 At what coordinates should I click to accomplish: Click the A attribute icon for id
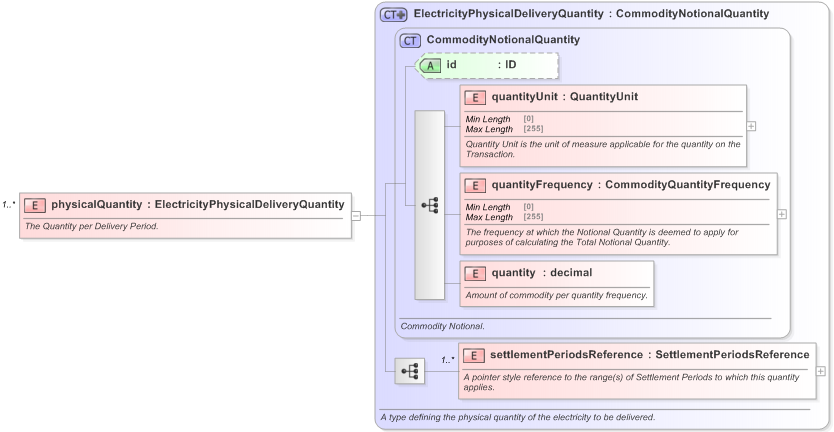pyautogui.click(x=430, y=65)
